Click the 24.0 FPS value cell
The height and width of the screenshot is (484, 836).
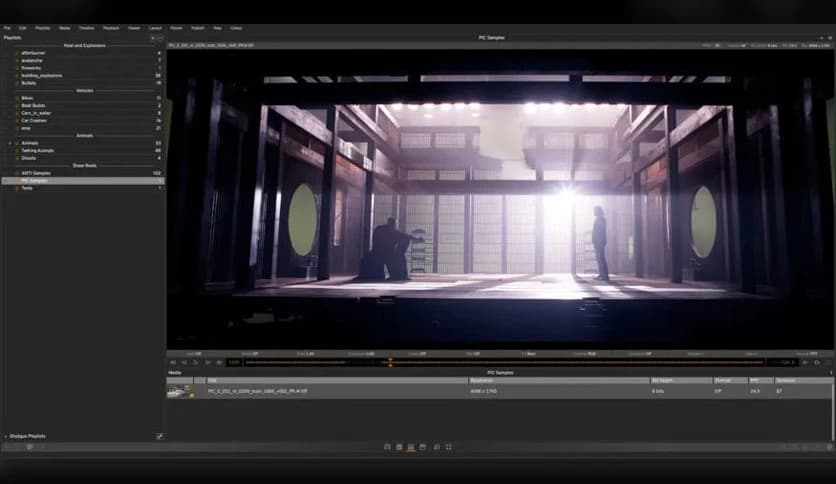(755, 391)
